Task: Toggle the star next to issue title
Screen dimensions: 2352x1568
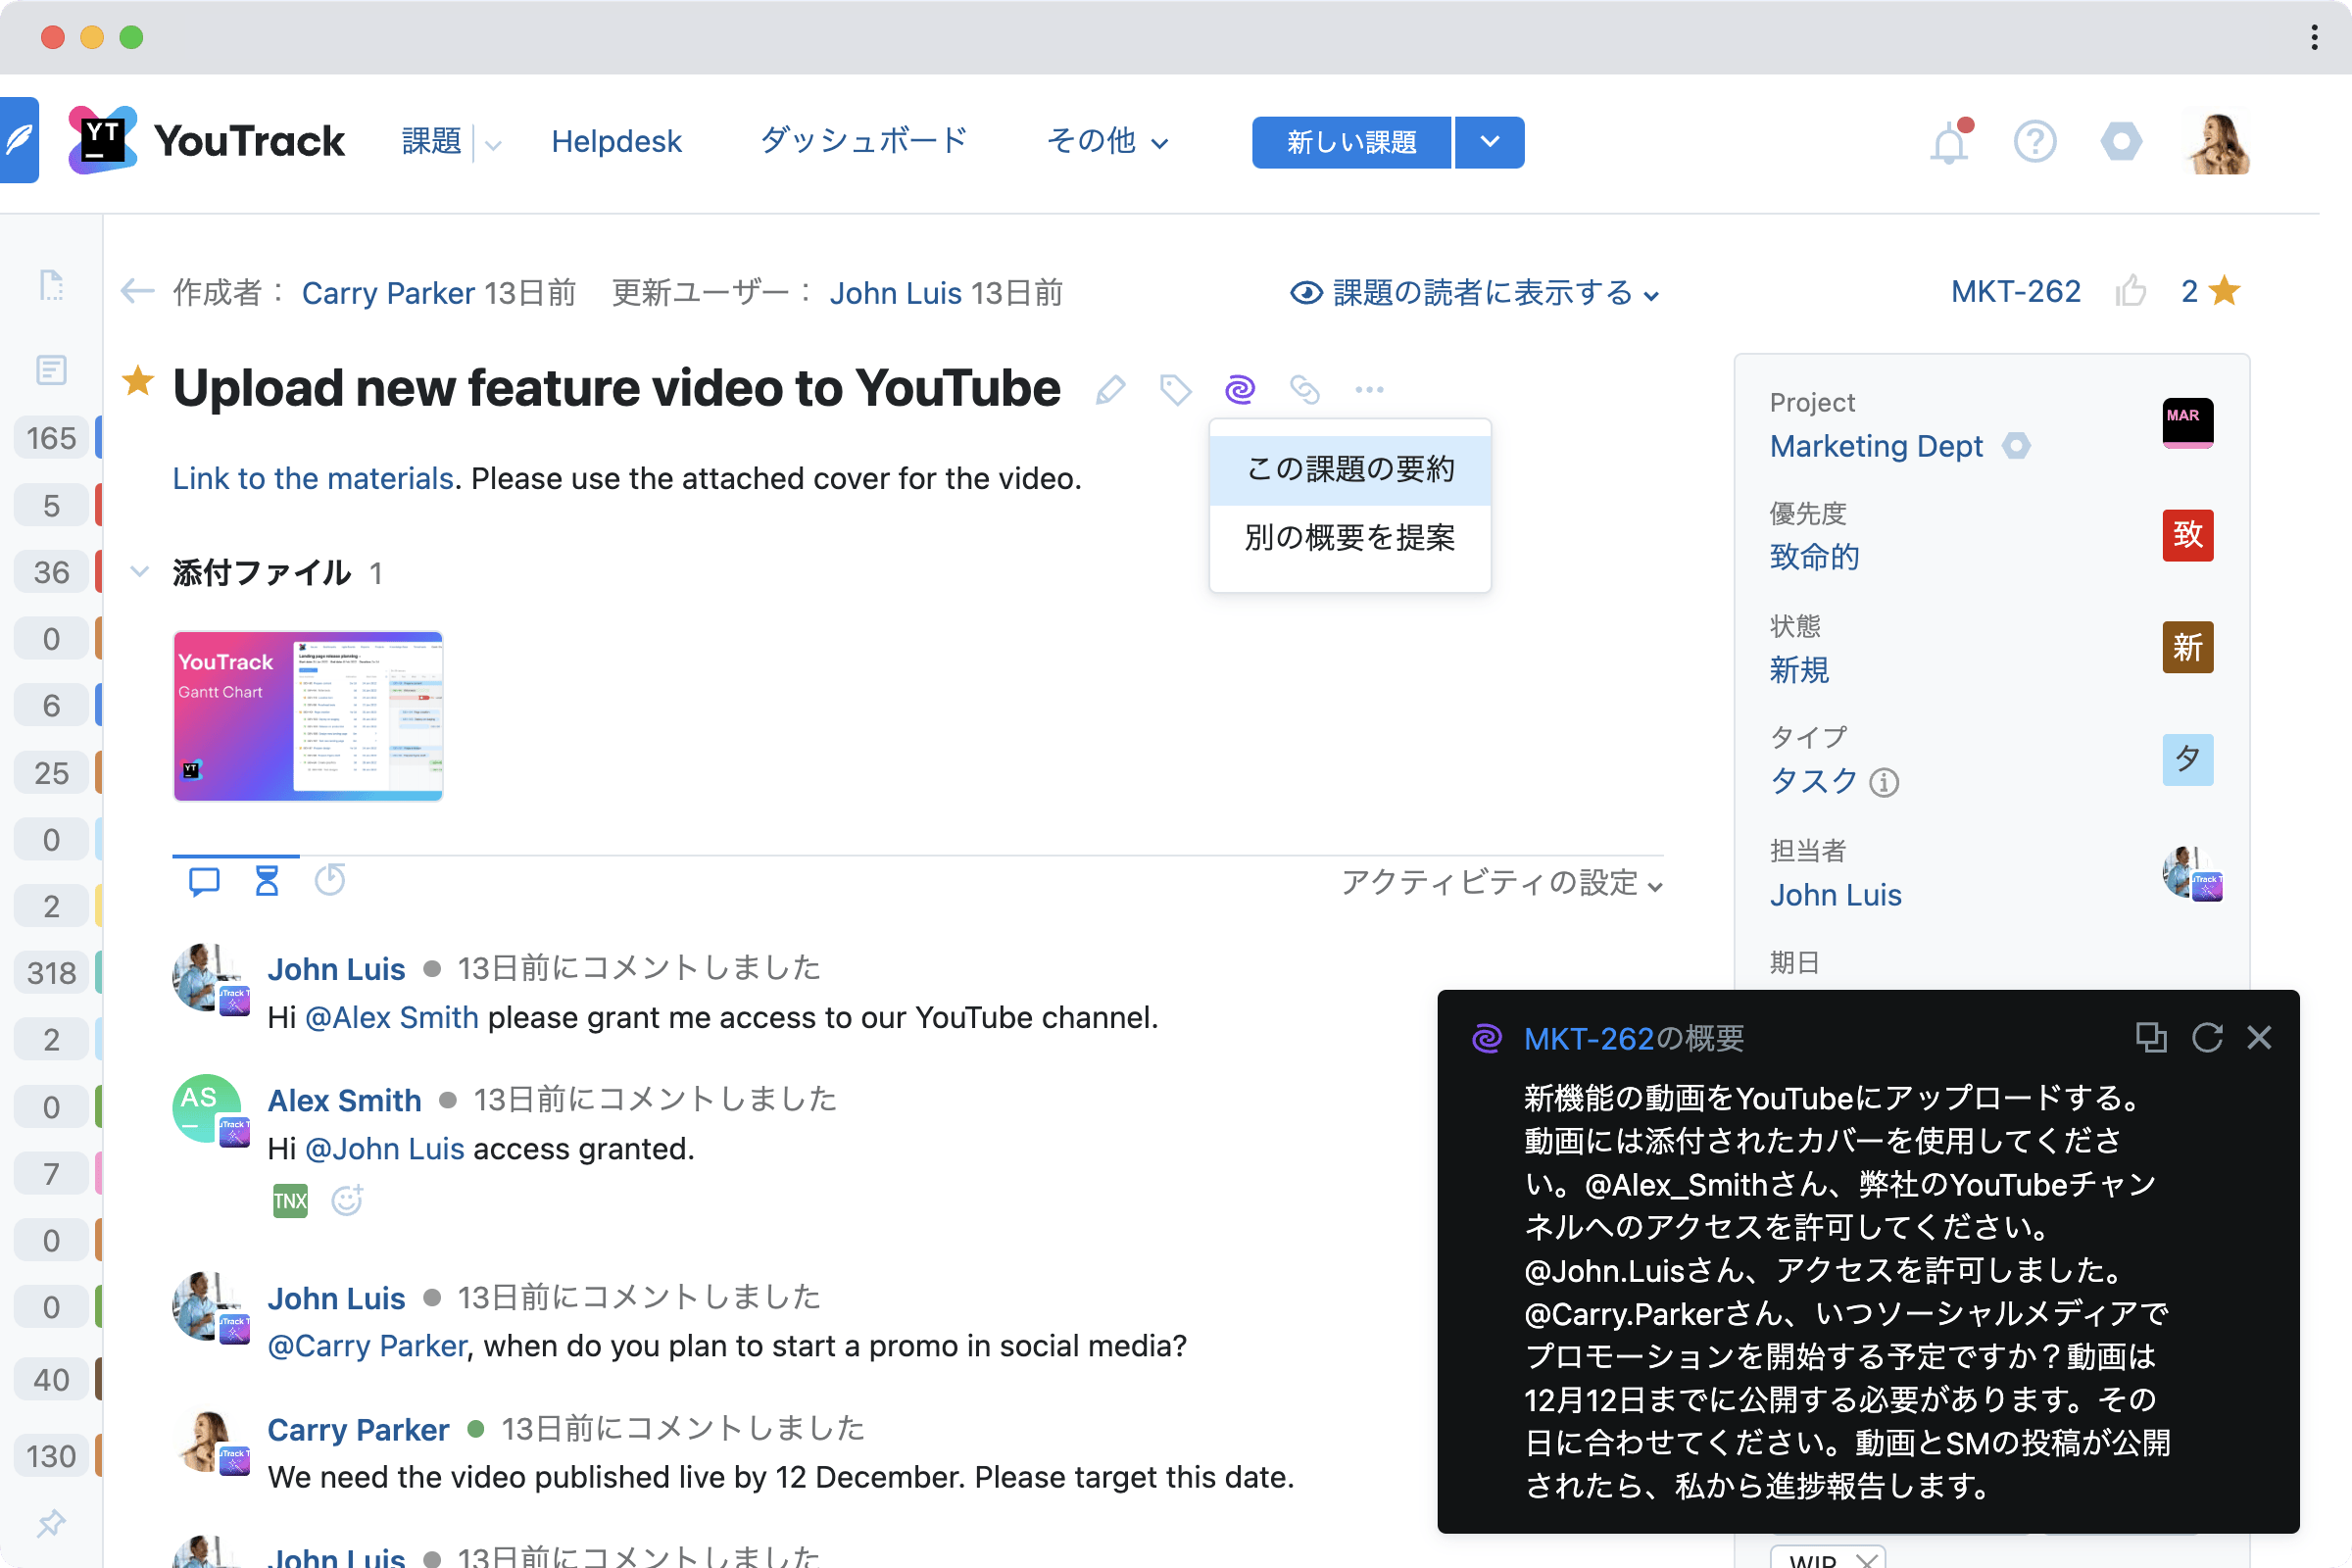Action: pos(138,382)
